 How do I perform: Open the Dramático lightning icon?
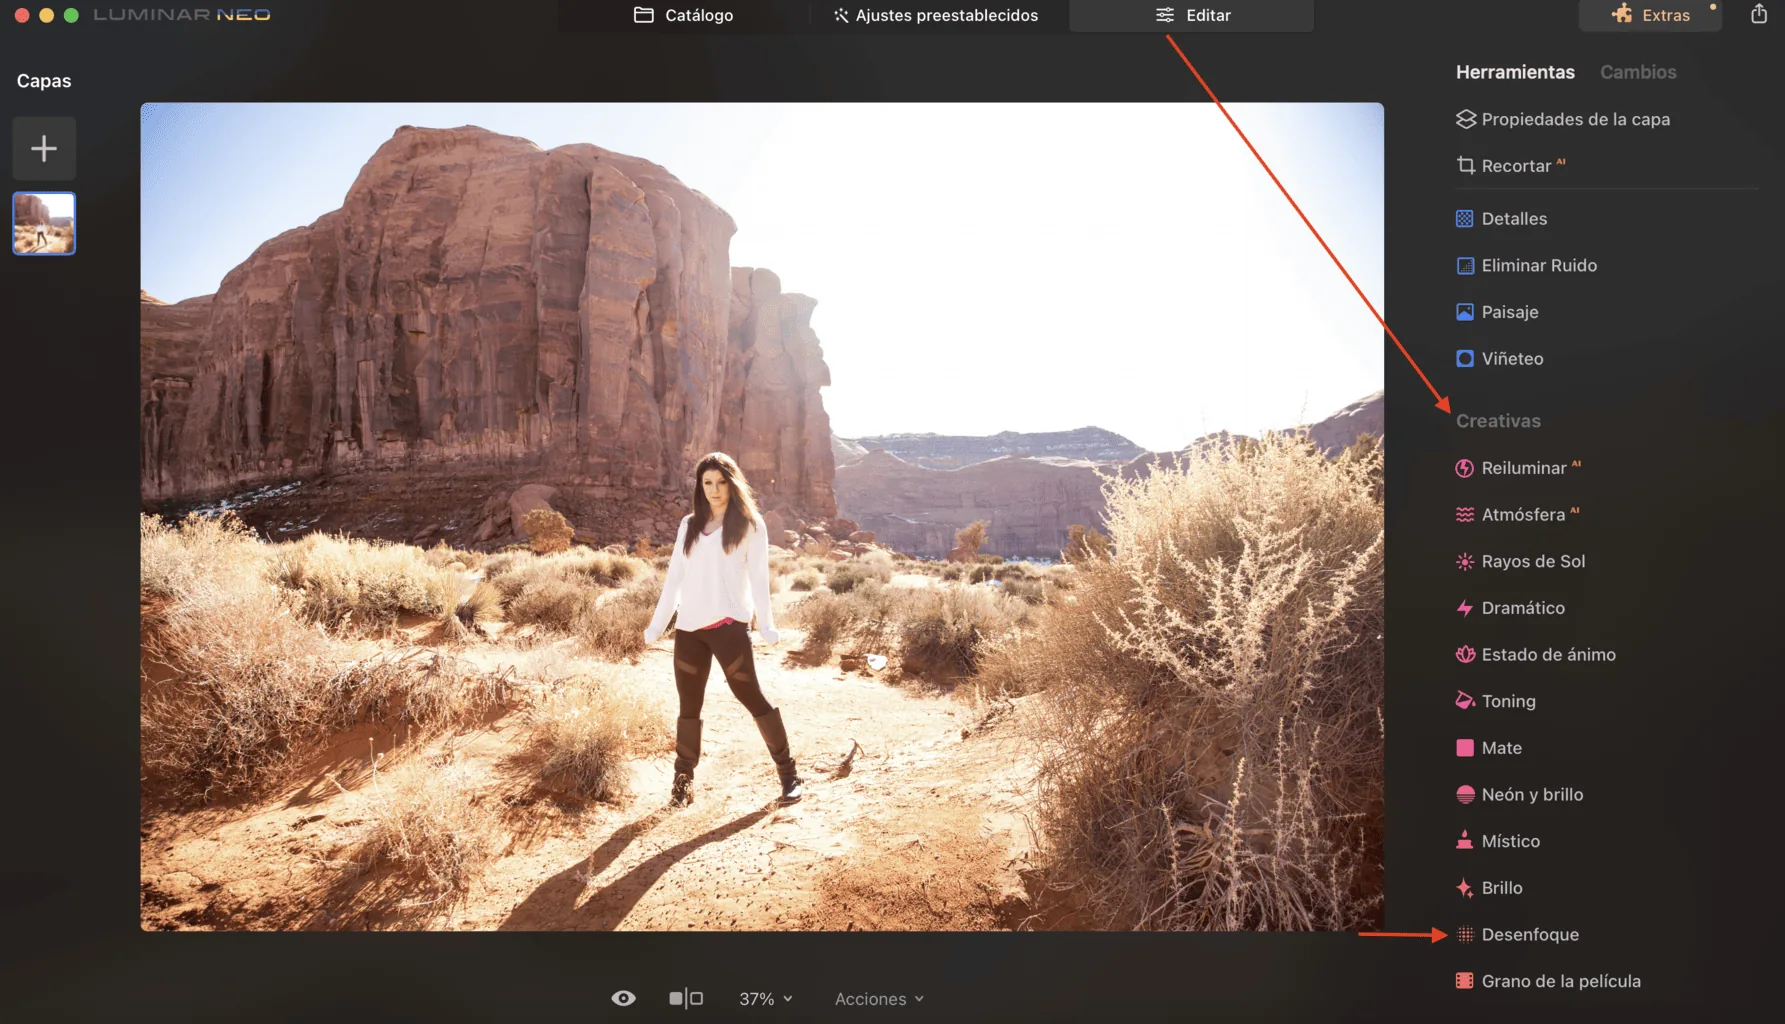pyautogui.click(x=1465, y=608)
